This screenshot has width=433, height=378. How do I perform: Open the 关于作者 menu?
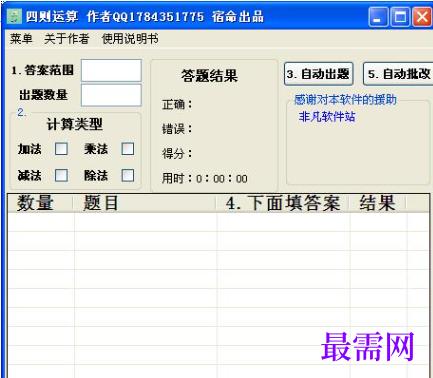[x=67, y=39]
